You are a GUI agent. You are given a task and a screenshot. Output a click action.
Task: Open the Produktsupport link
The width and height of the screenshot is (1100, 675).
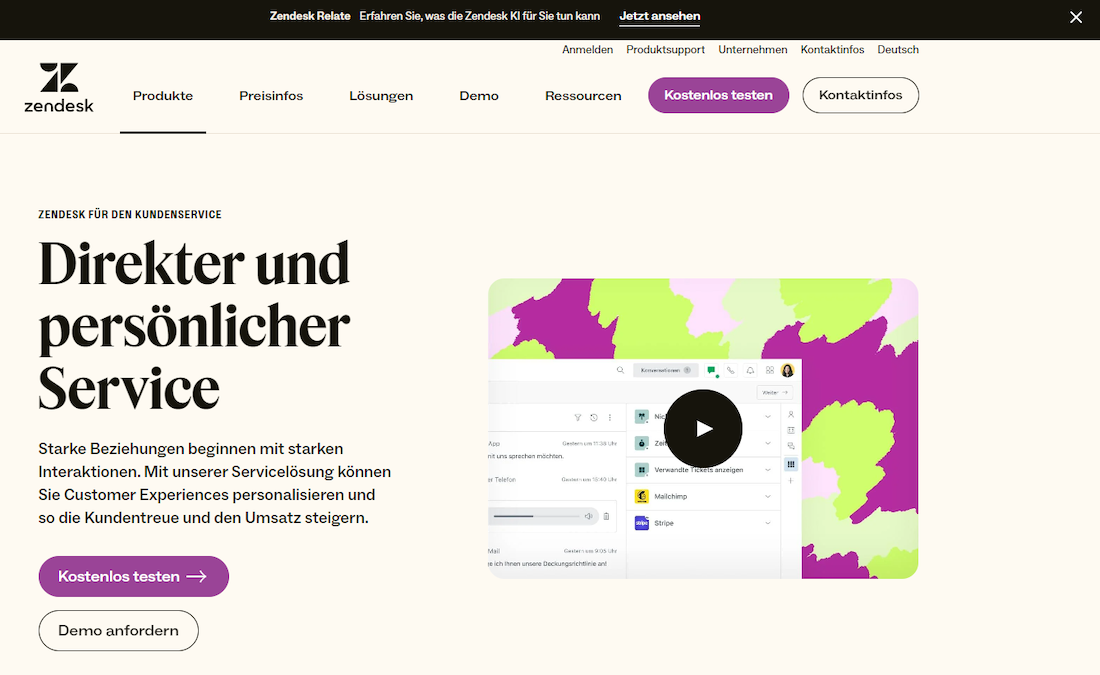coord(665,50)
